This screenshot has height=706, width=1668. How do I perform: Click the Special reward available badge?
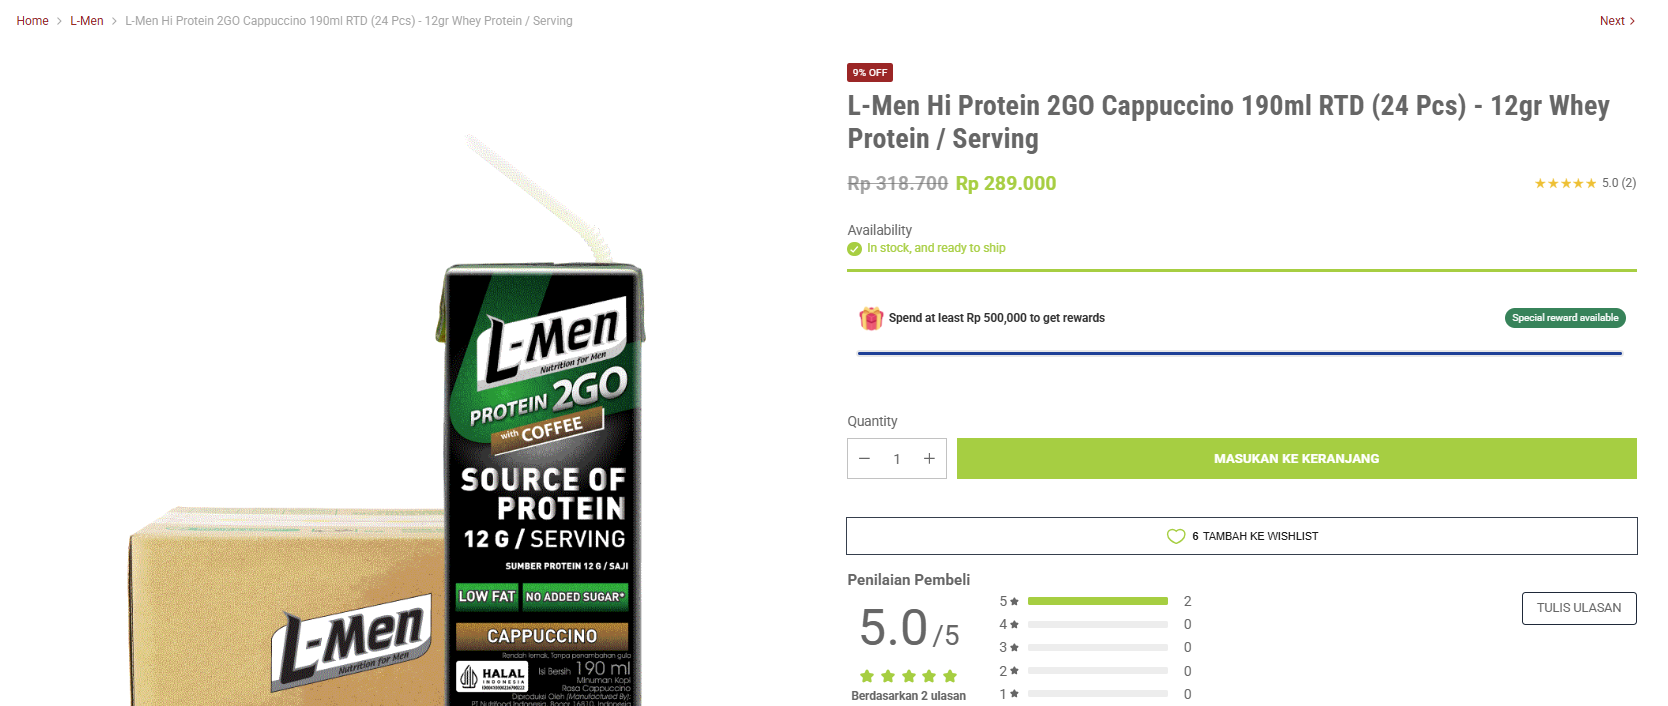(1564, 318)
